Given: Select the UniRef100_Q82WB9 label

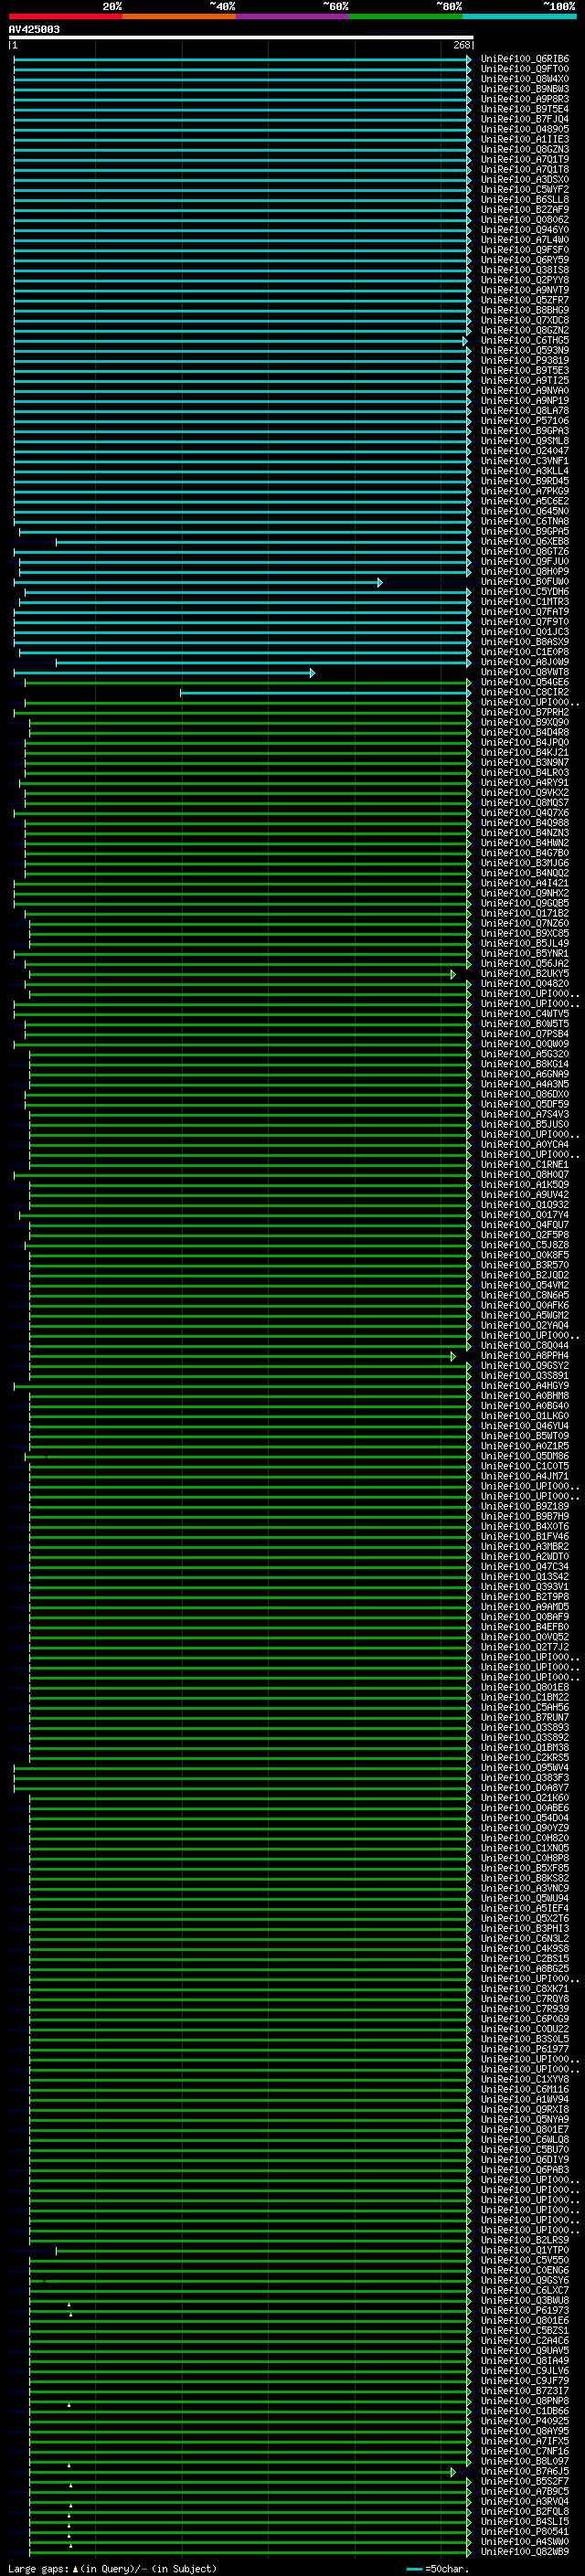Looking at the screenshot, I should pyautogui.click(x=525, y=2552).
